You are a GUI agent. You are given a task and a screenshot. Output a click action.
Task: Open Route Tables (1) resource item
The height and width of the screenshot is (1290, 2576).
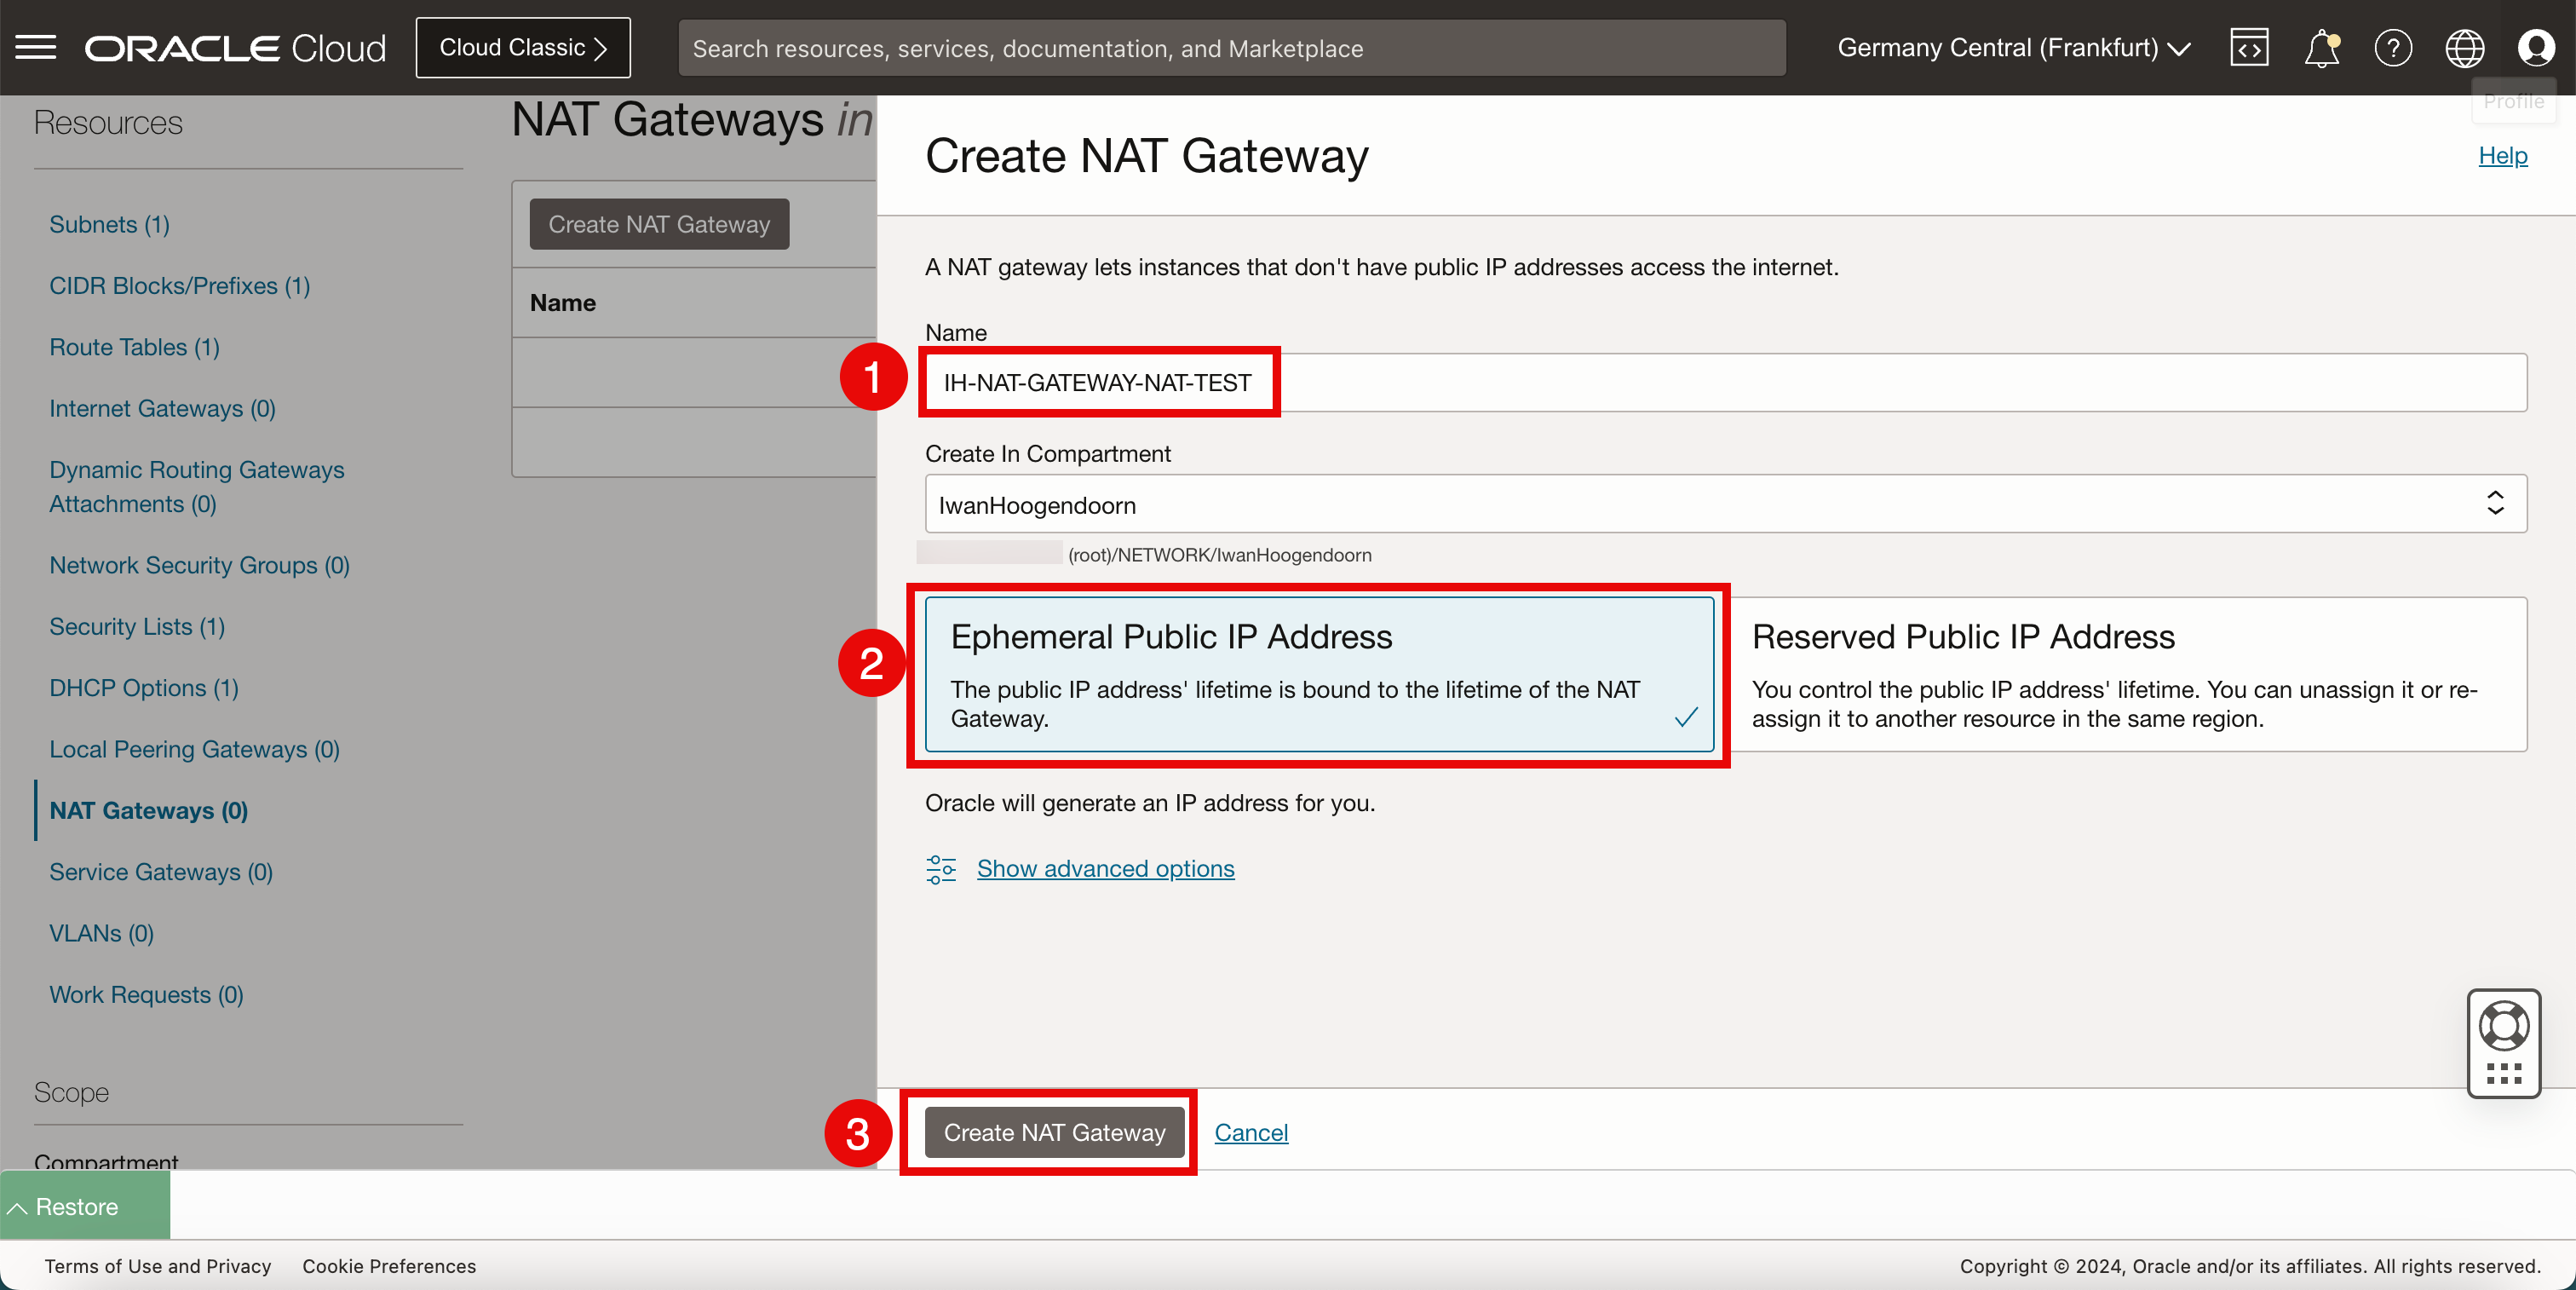(134, 347)
